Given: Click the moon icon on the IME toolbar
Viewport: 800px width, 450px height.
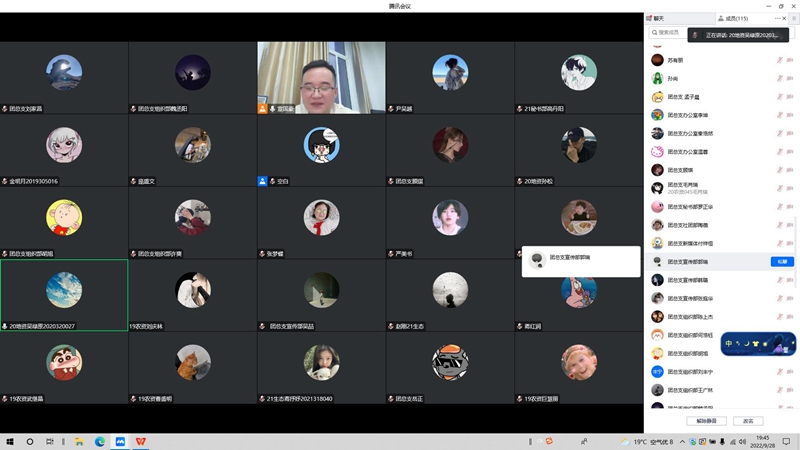Looking at the screenshot, I should tap(746, 344).
